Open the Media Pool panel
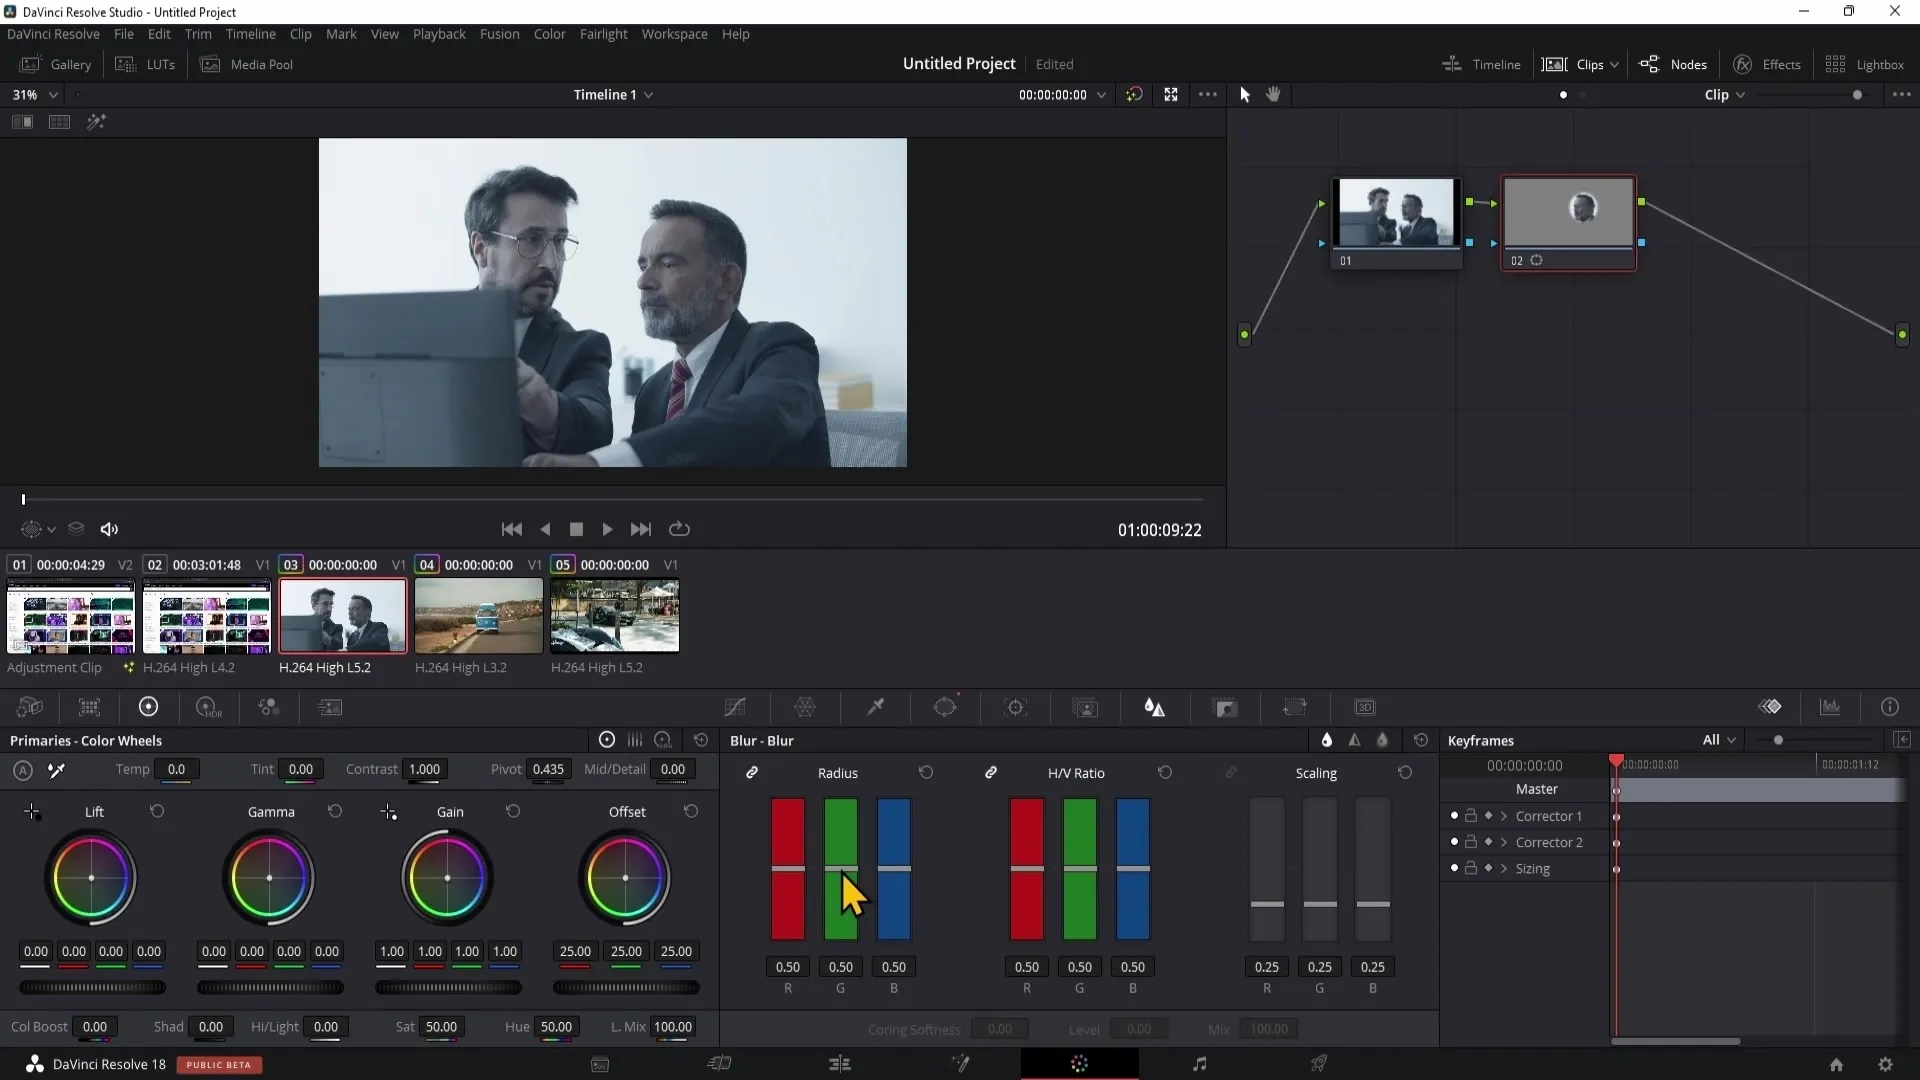This screenshot has height=1080, width=1920. point(247,64)
